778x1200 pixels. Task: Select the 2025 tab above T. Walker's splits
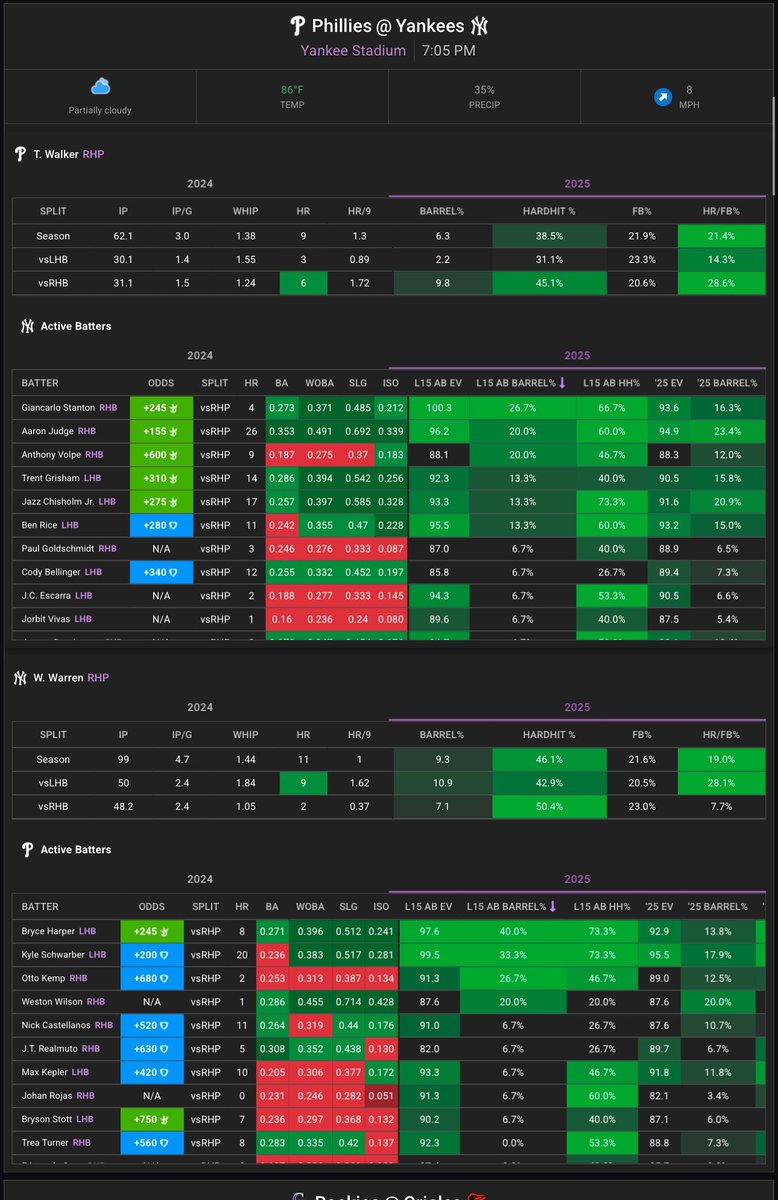(x=577, y=184)
